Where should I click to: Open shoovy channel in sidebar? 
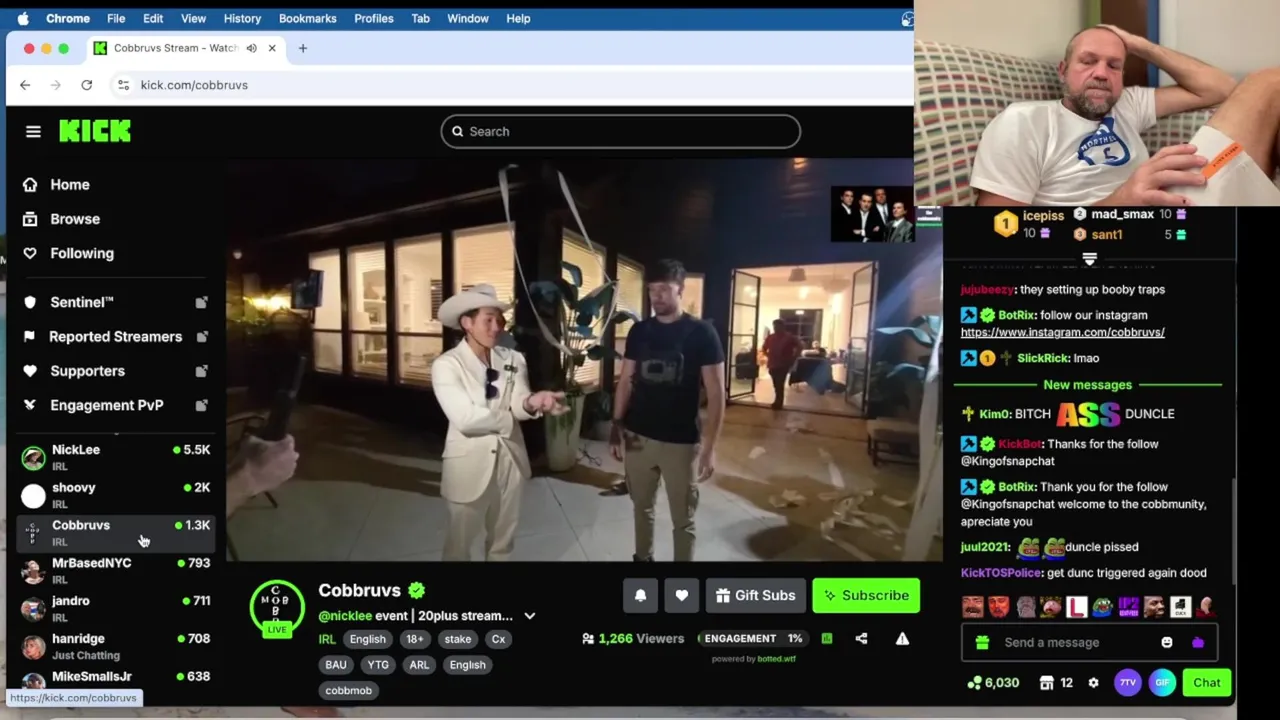115,495
